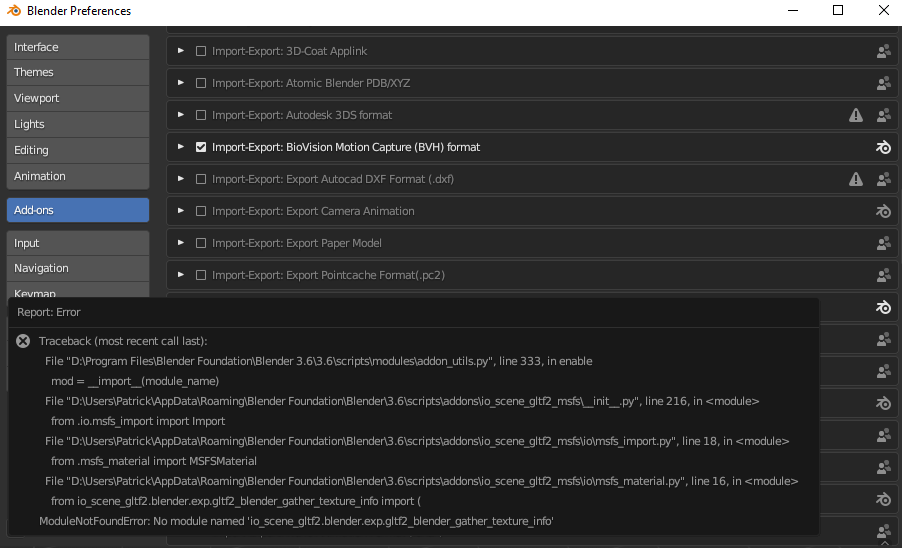902x548 pixels.
Task: Enable the 3D-Coat Applink add-on checkbox
Action: click(x=201, y=51)
